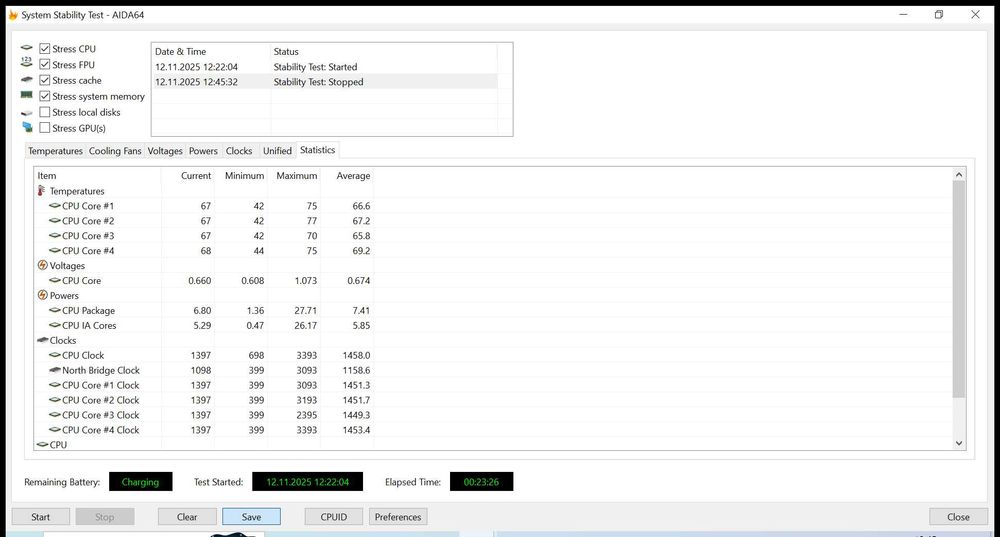Click the CPU chip icon beside Stress CPU

pyautogui.click(x=26, y=48)
